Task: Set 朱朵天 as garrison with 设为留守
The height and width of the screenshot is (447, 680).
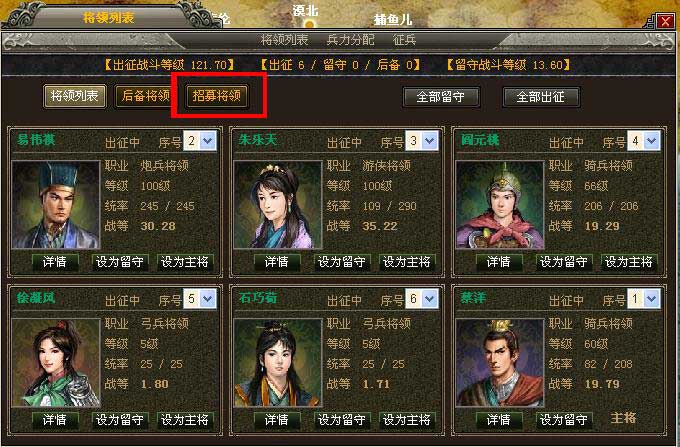Action: [342, 262]
